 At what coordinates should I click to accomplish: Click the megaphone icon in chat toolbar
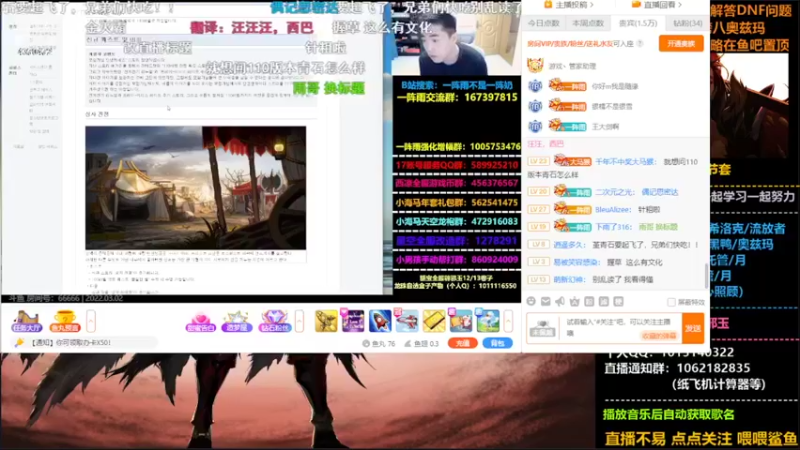(560, 302)
